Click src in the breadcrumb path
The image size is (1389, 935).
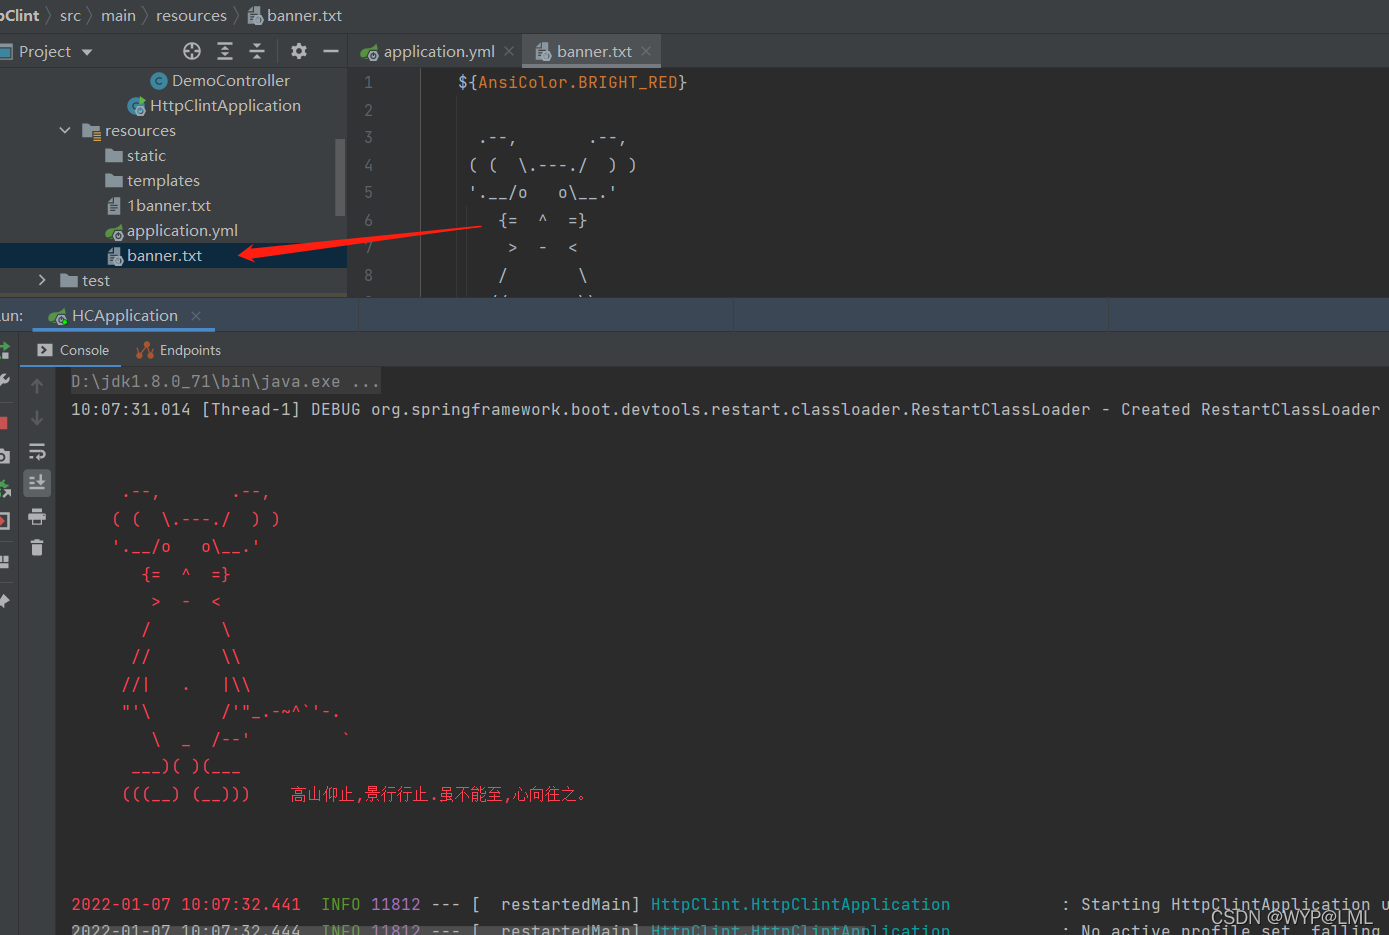70,15
